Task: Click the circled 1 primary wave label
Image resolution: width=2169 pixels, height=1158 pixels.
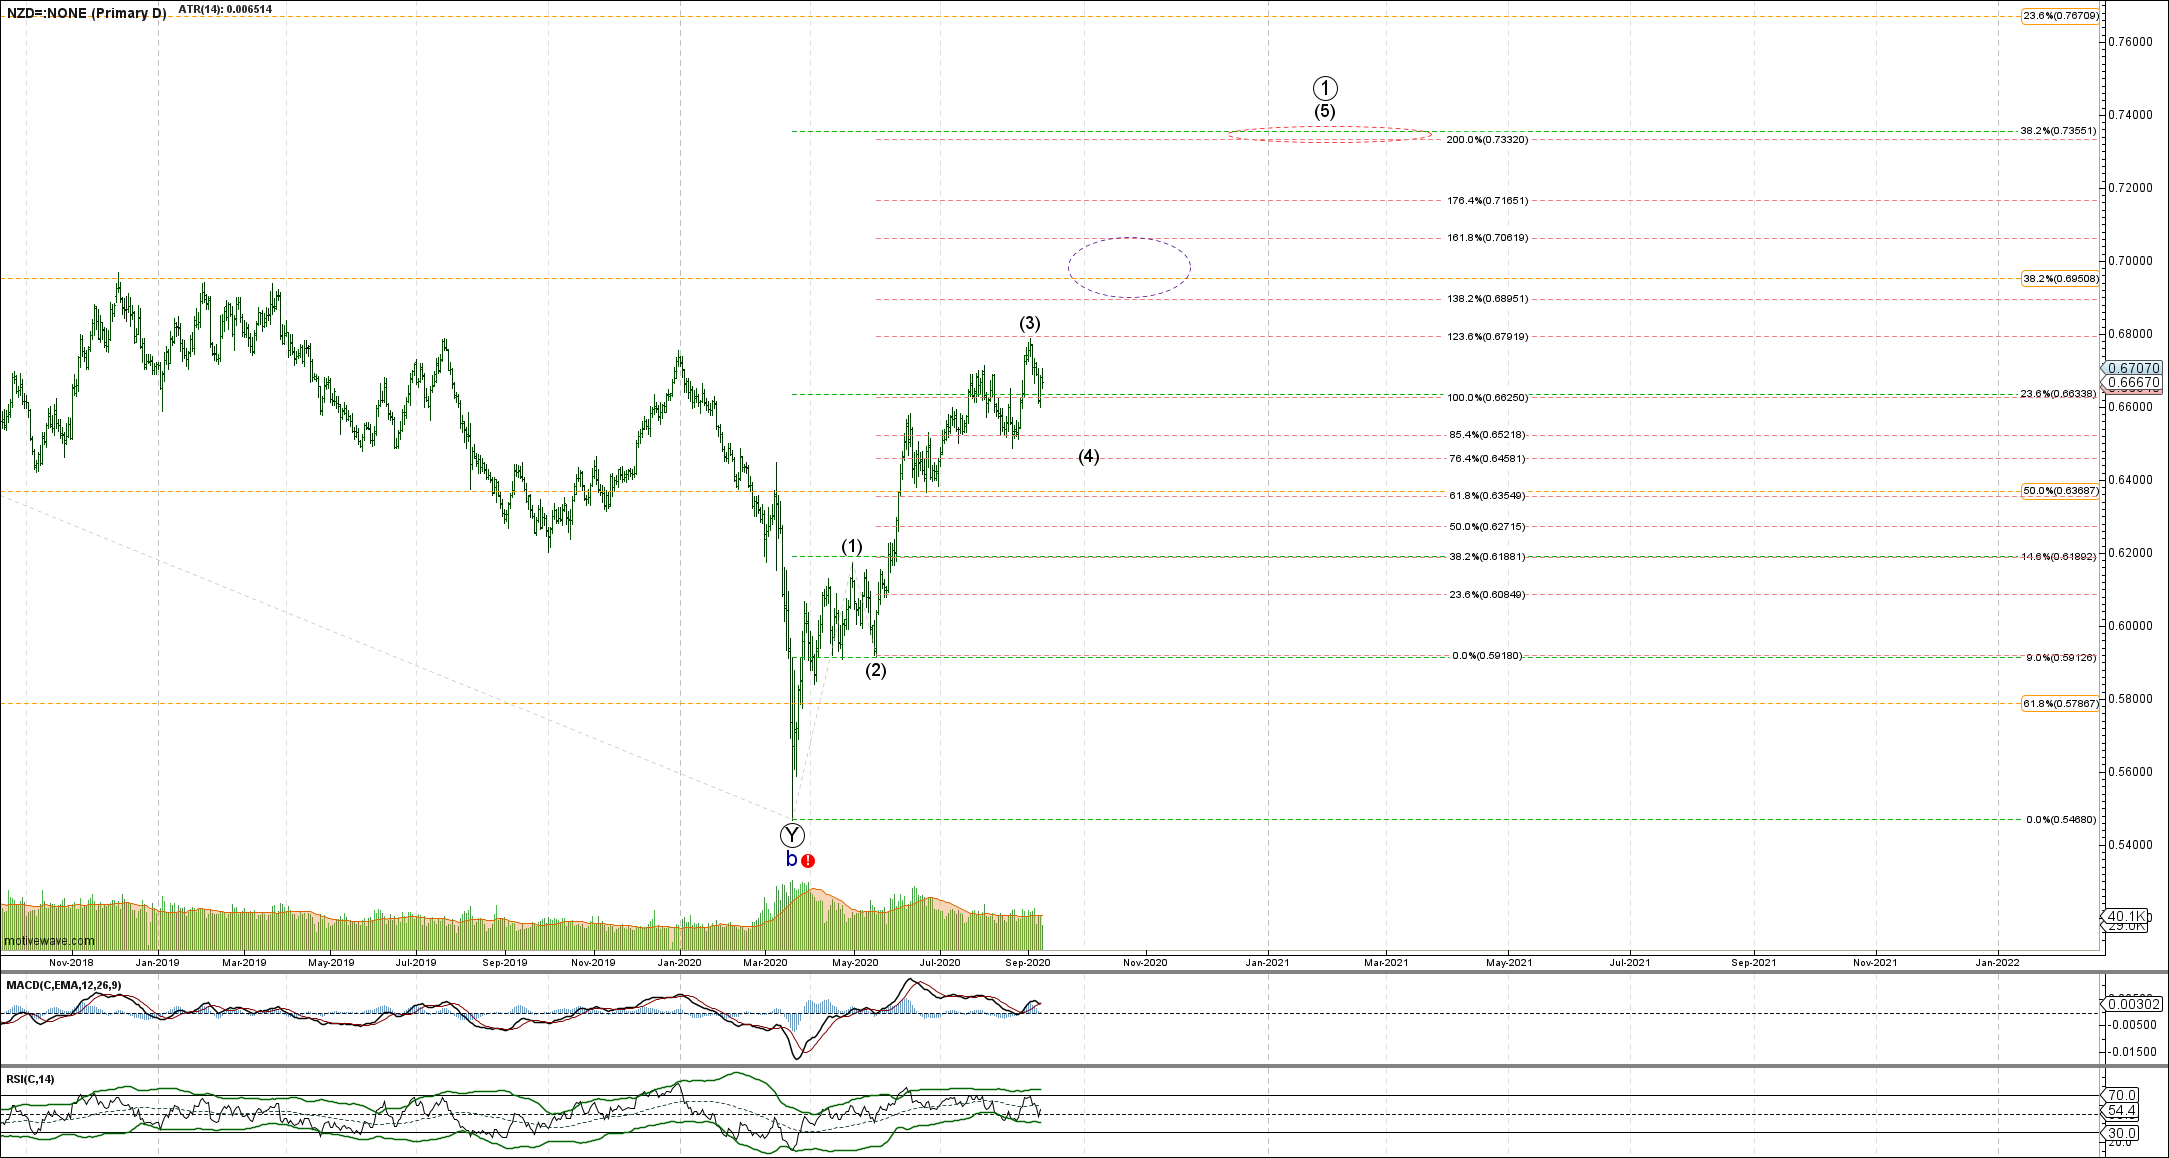Action: [x=1325, y=88]
